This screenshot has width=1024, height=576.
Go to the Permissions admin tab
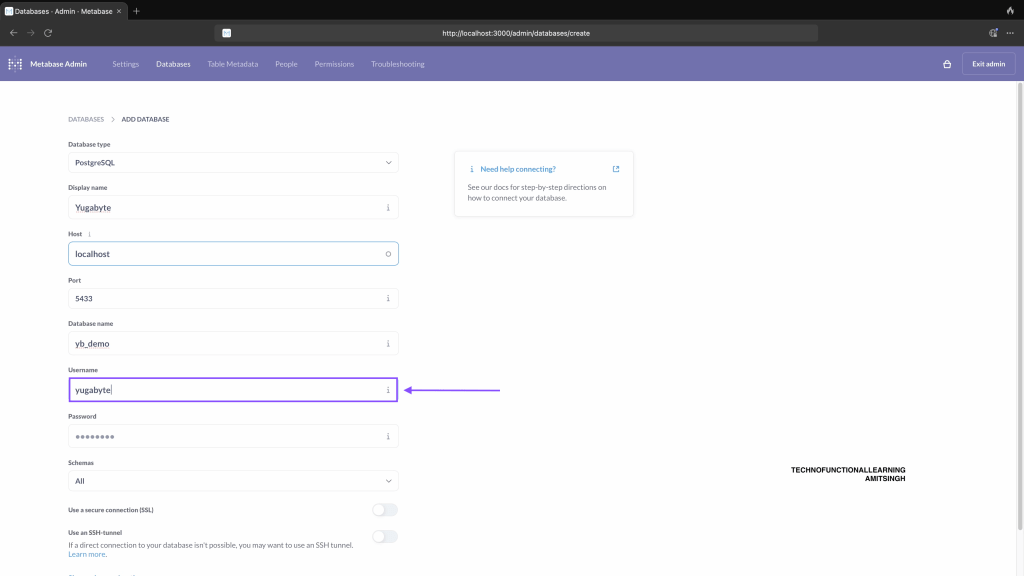click(334, 64)
